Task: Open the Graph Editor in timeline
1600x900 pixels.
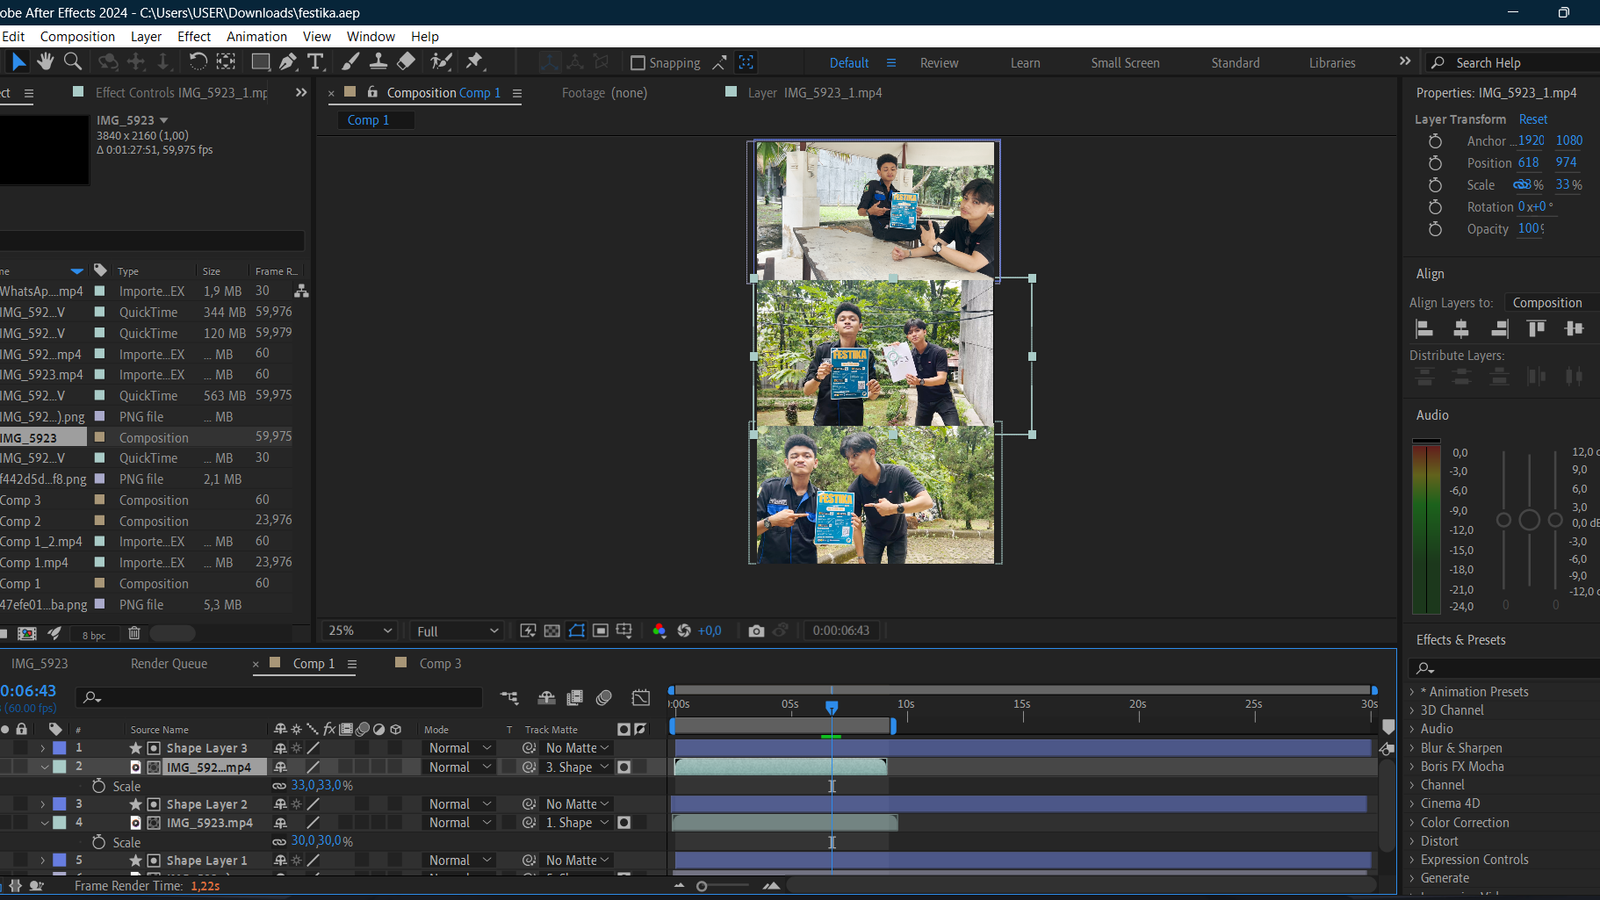Action: [x=641, y=698]
